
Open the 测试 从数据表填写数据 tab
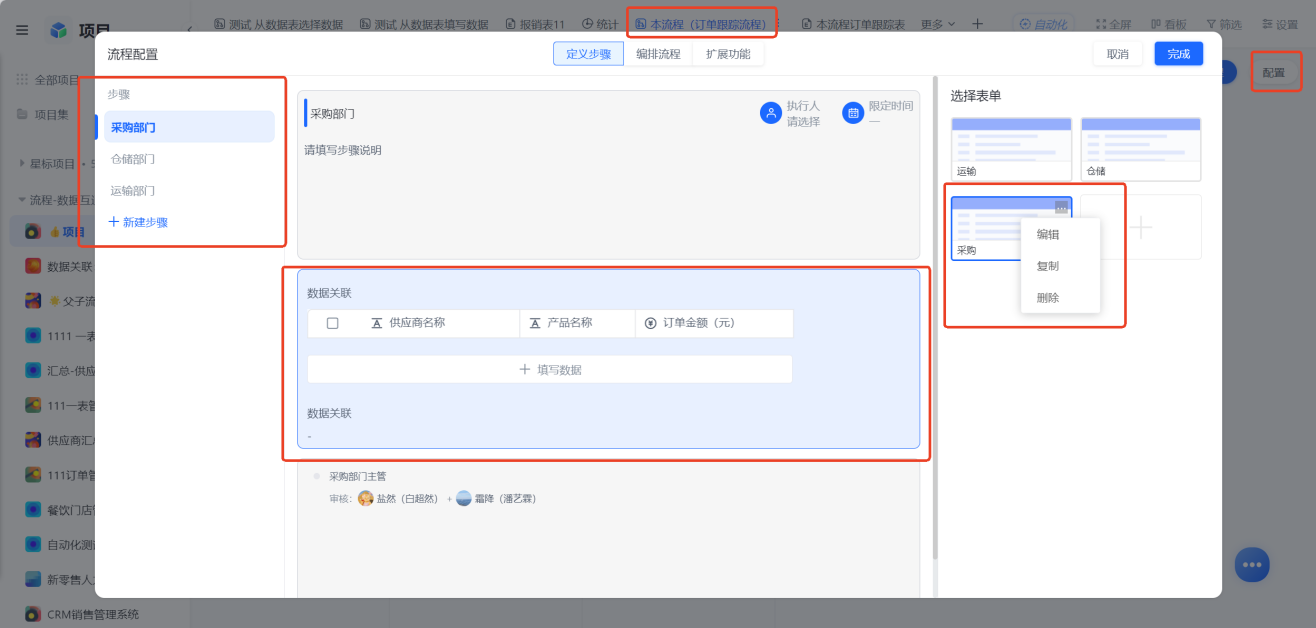[x=424, y=23]
